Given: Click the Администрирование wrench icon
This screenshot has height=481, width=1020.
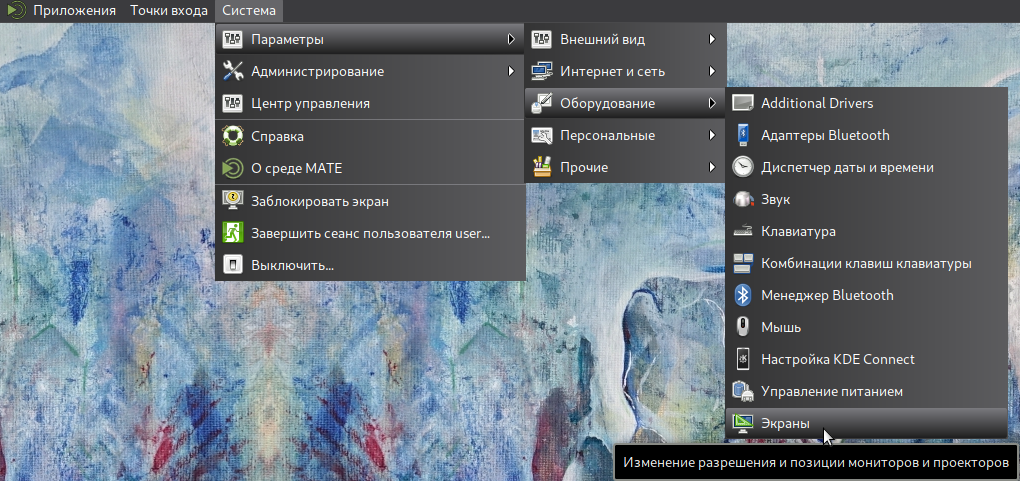Looking at the screenshot, I should [233, 72].
